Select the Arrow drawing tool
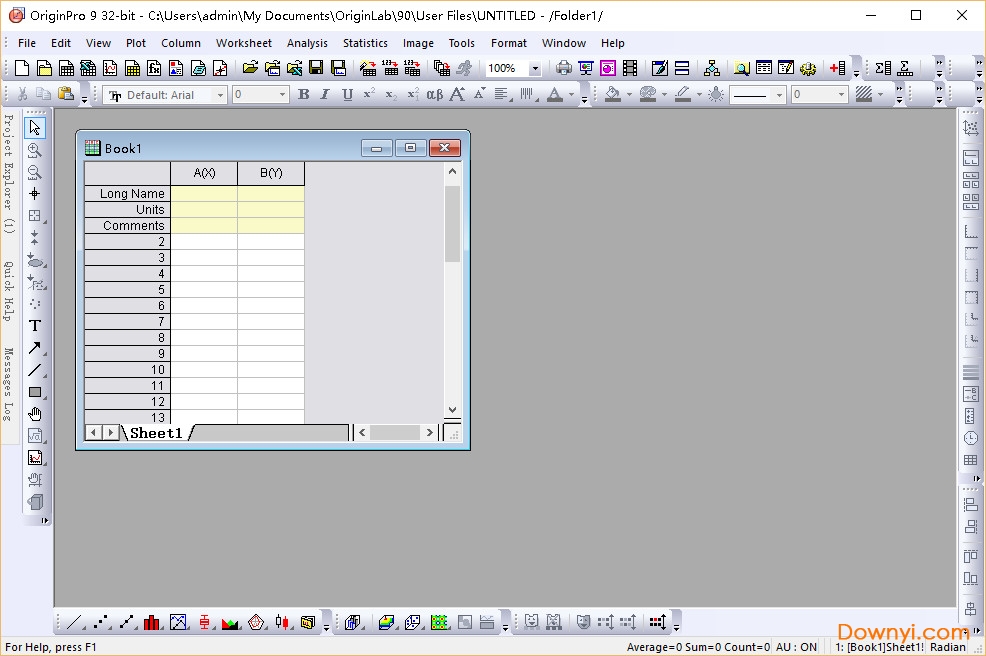Viewport: 986px width, 656px height. [35, 348]
